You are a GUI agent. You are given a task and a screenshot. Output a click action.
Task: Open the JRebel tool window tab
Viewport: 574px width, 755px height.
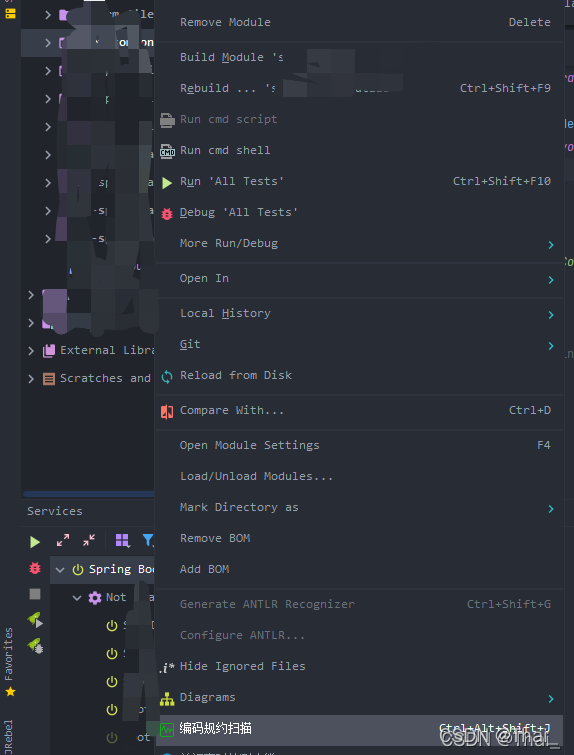point(10,737)
